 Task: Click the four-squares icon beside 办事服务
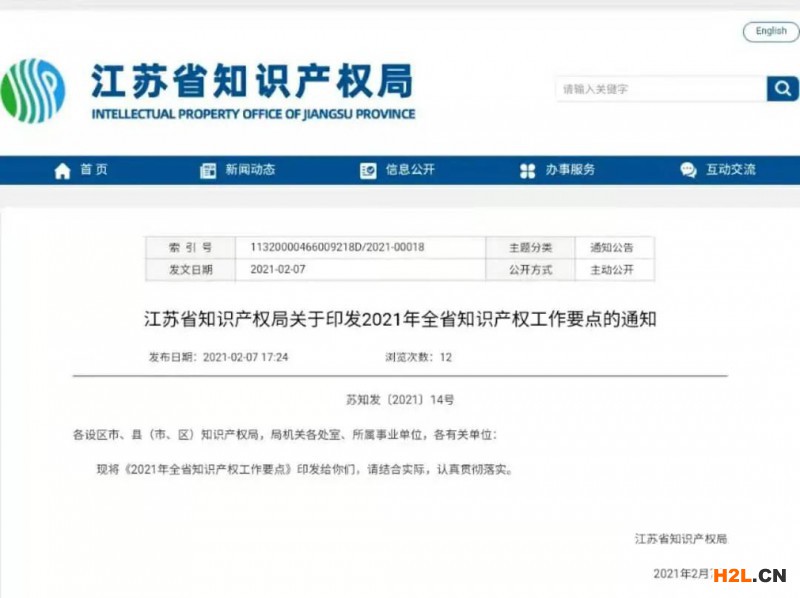(x=528, y=171)
